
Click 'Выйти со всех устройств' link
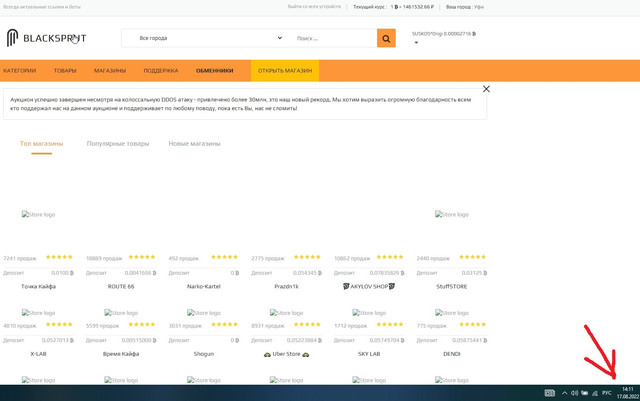click(x=314, y=7)
